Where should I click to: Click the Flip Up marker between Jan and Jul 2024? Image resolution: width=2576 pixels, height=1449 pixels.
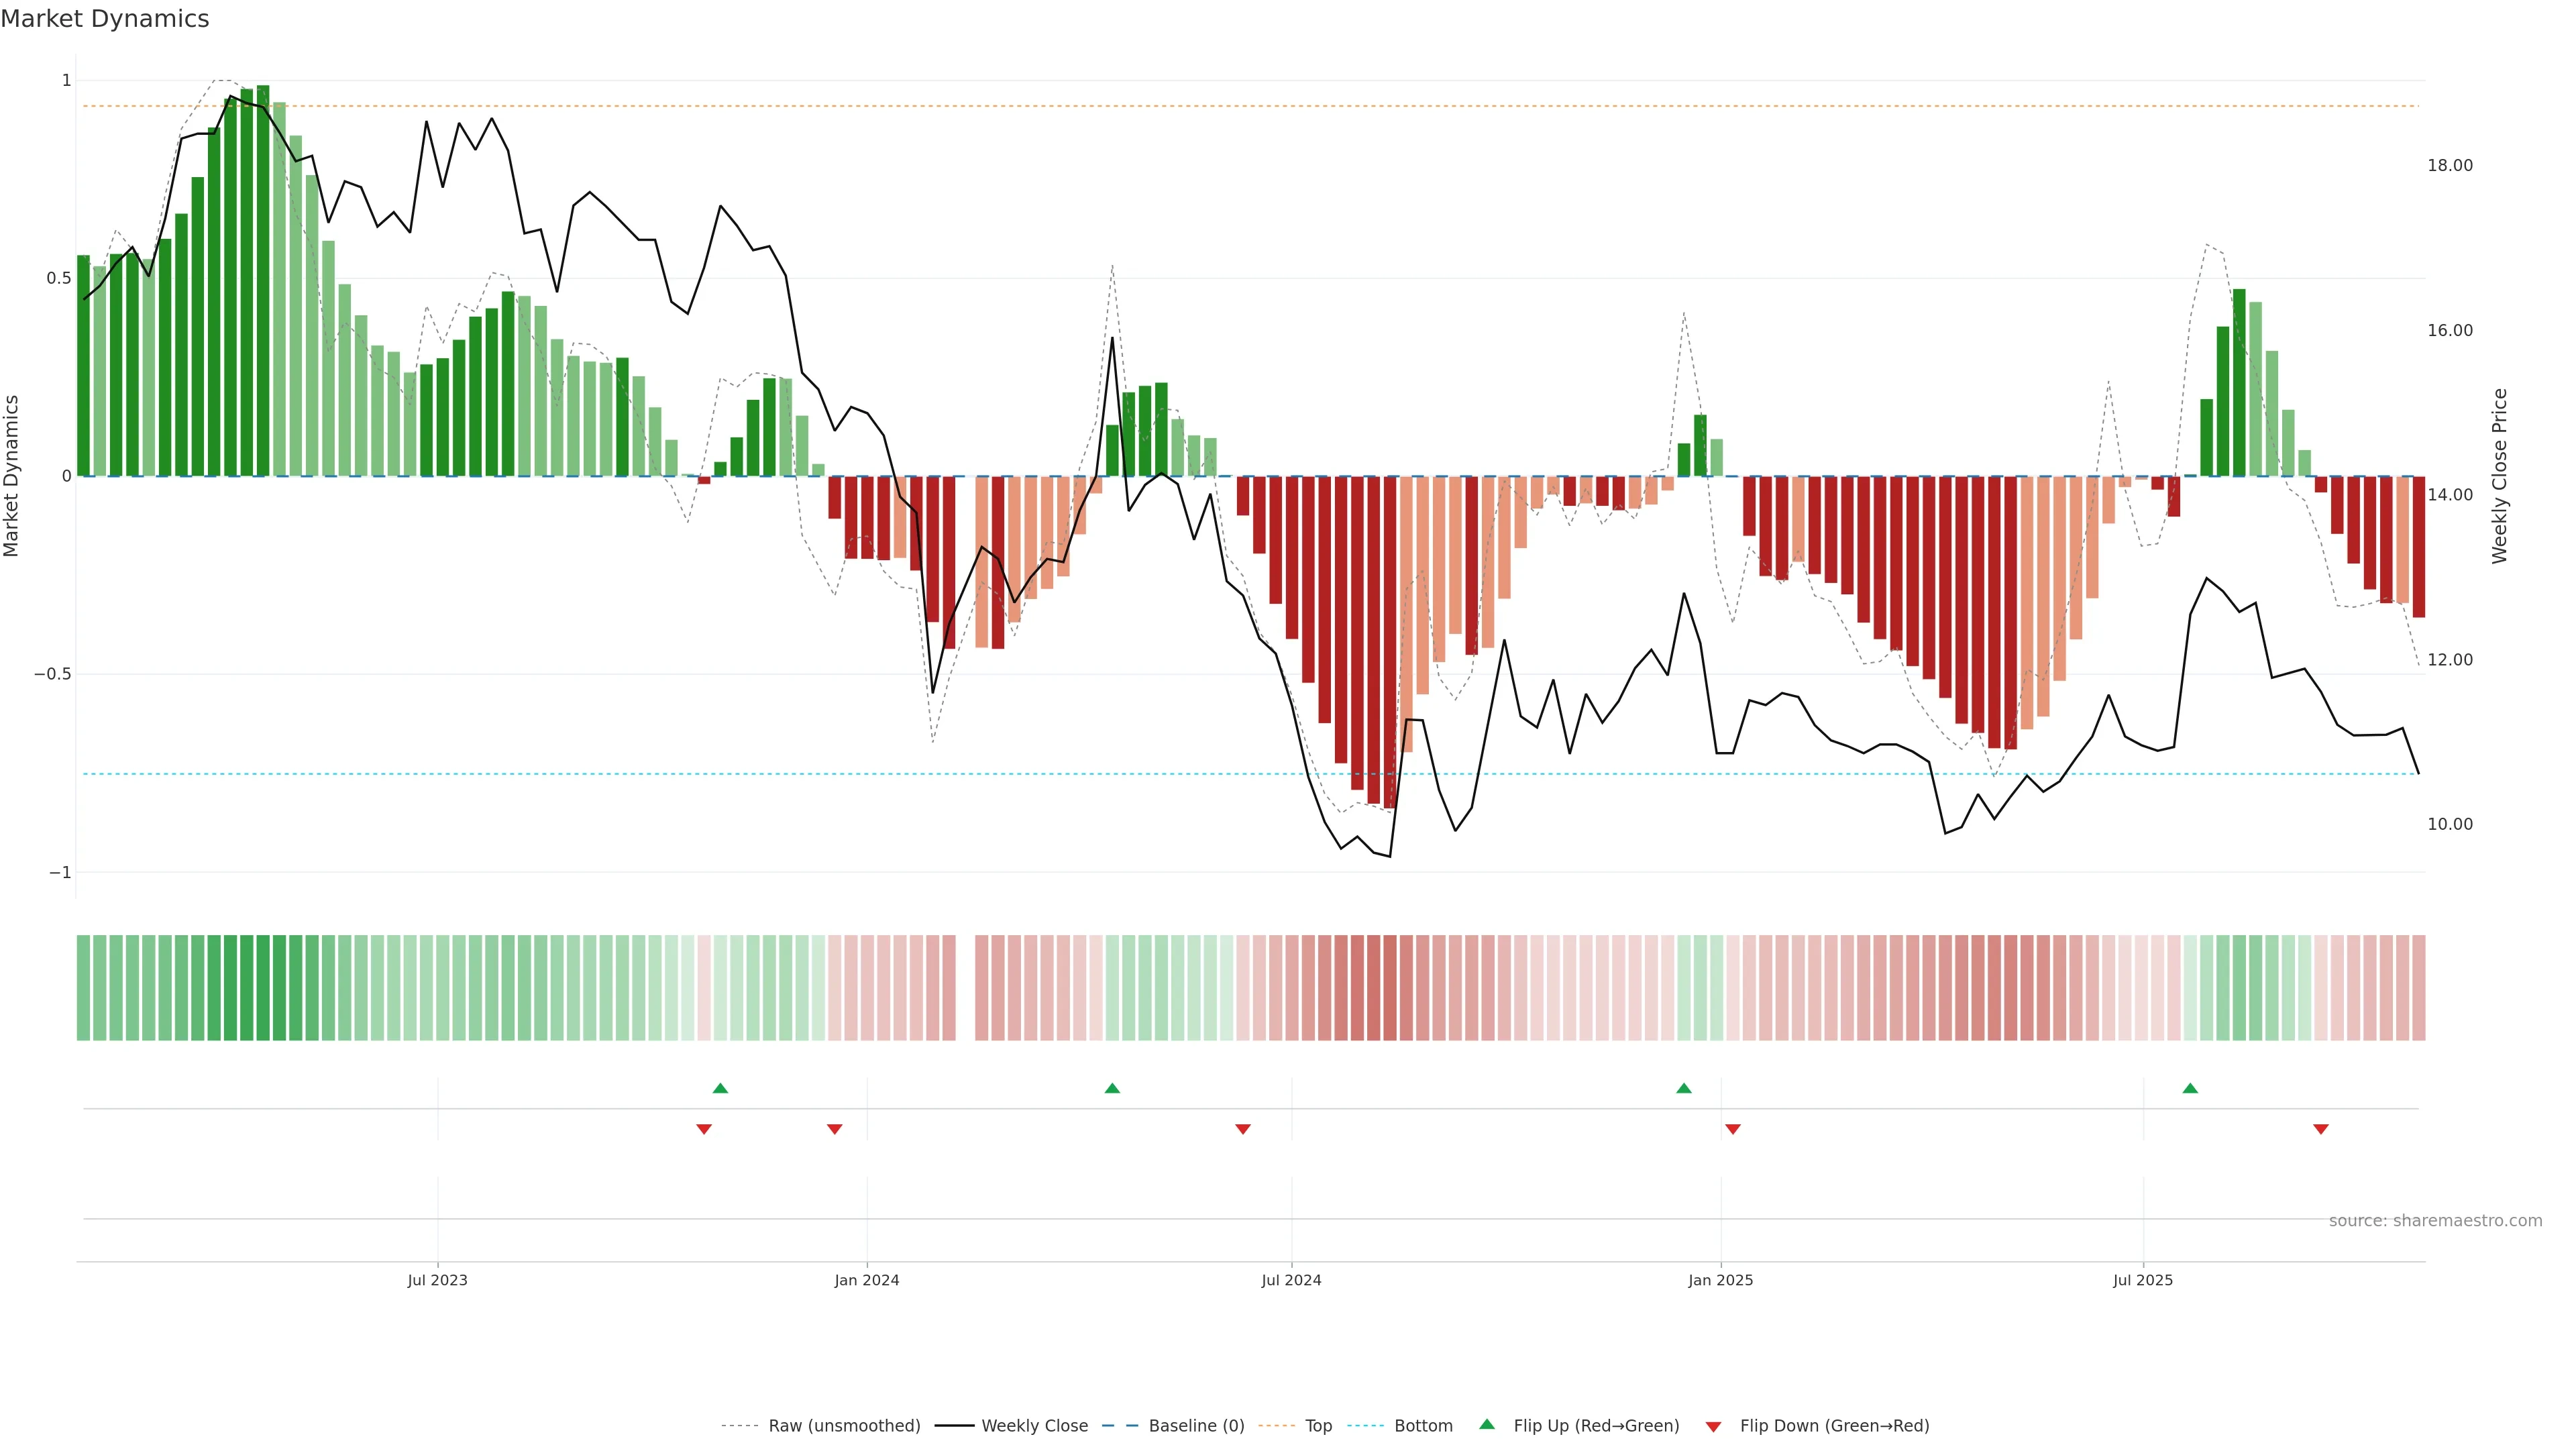click(1112, 1088)
